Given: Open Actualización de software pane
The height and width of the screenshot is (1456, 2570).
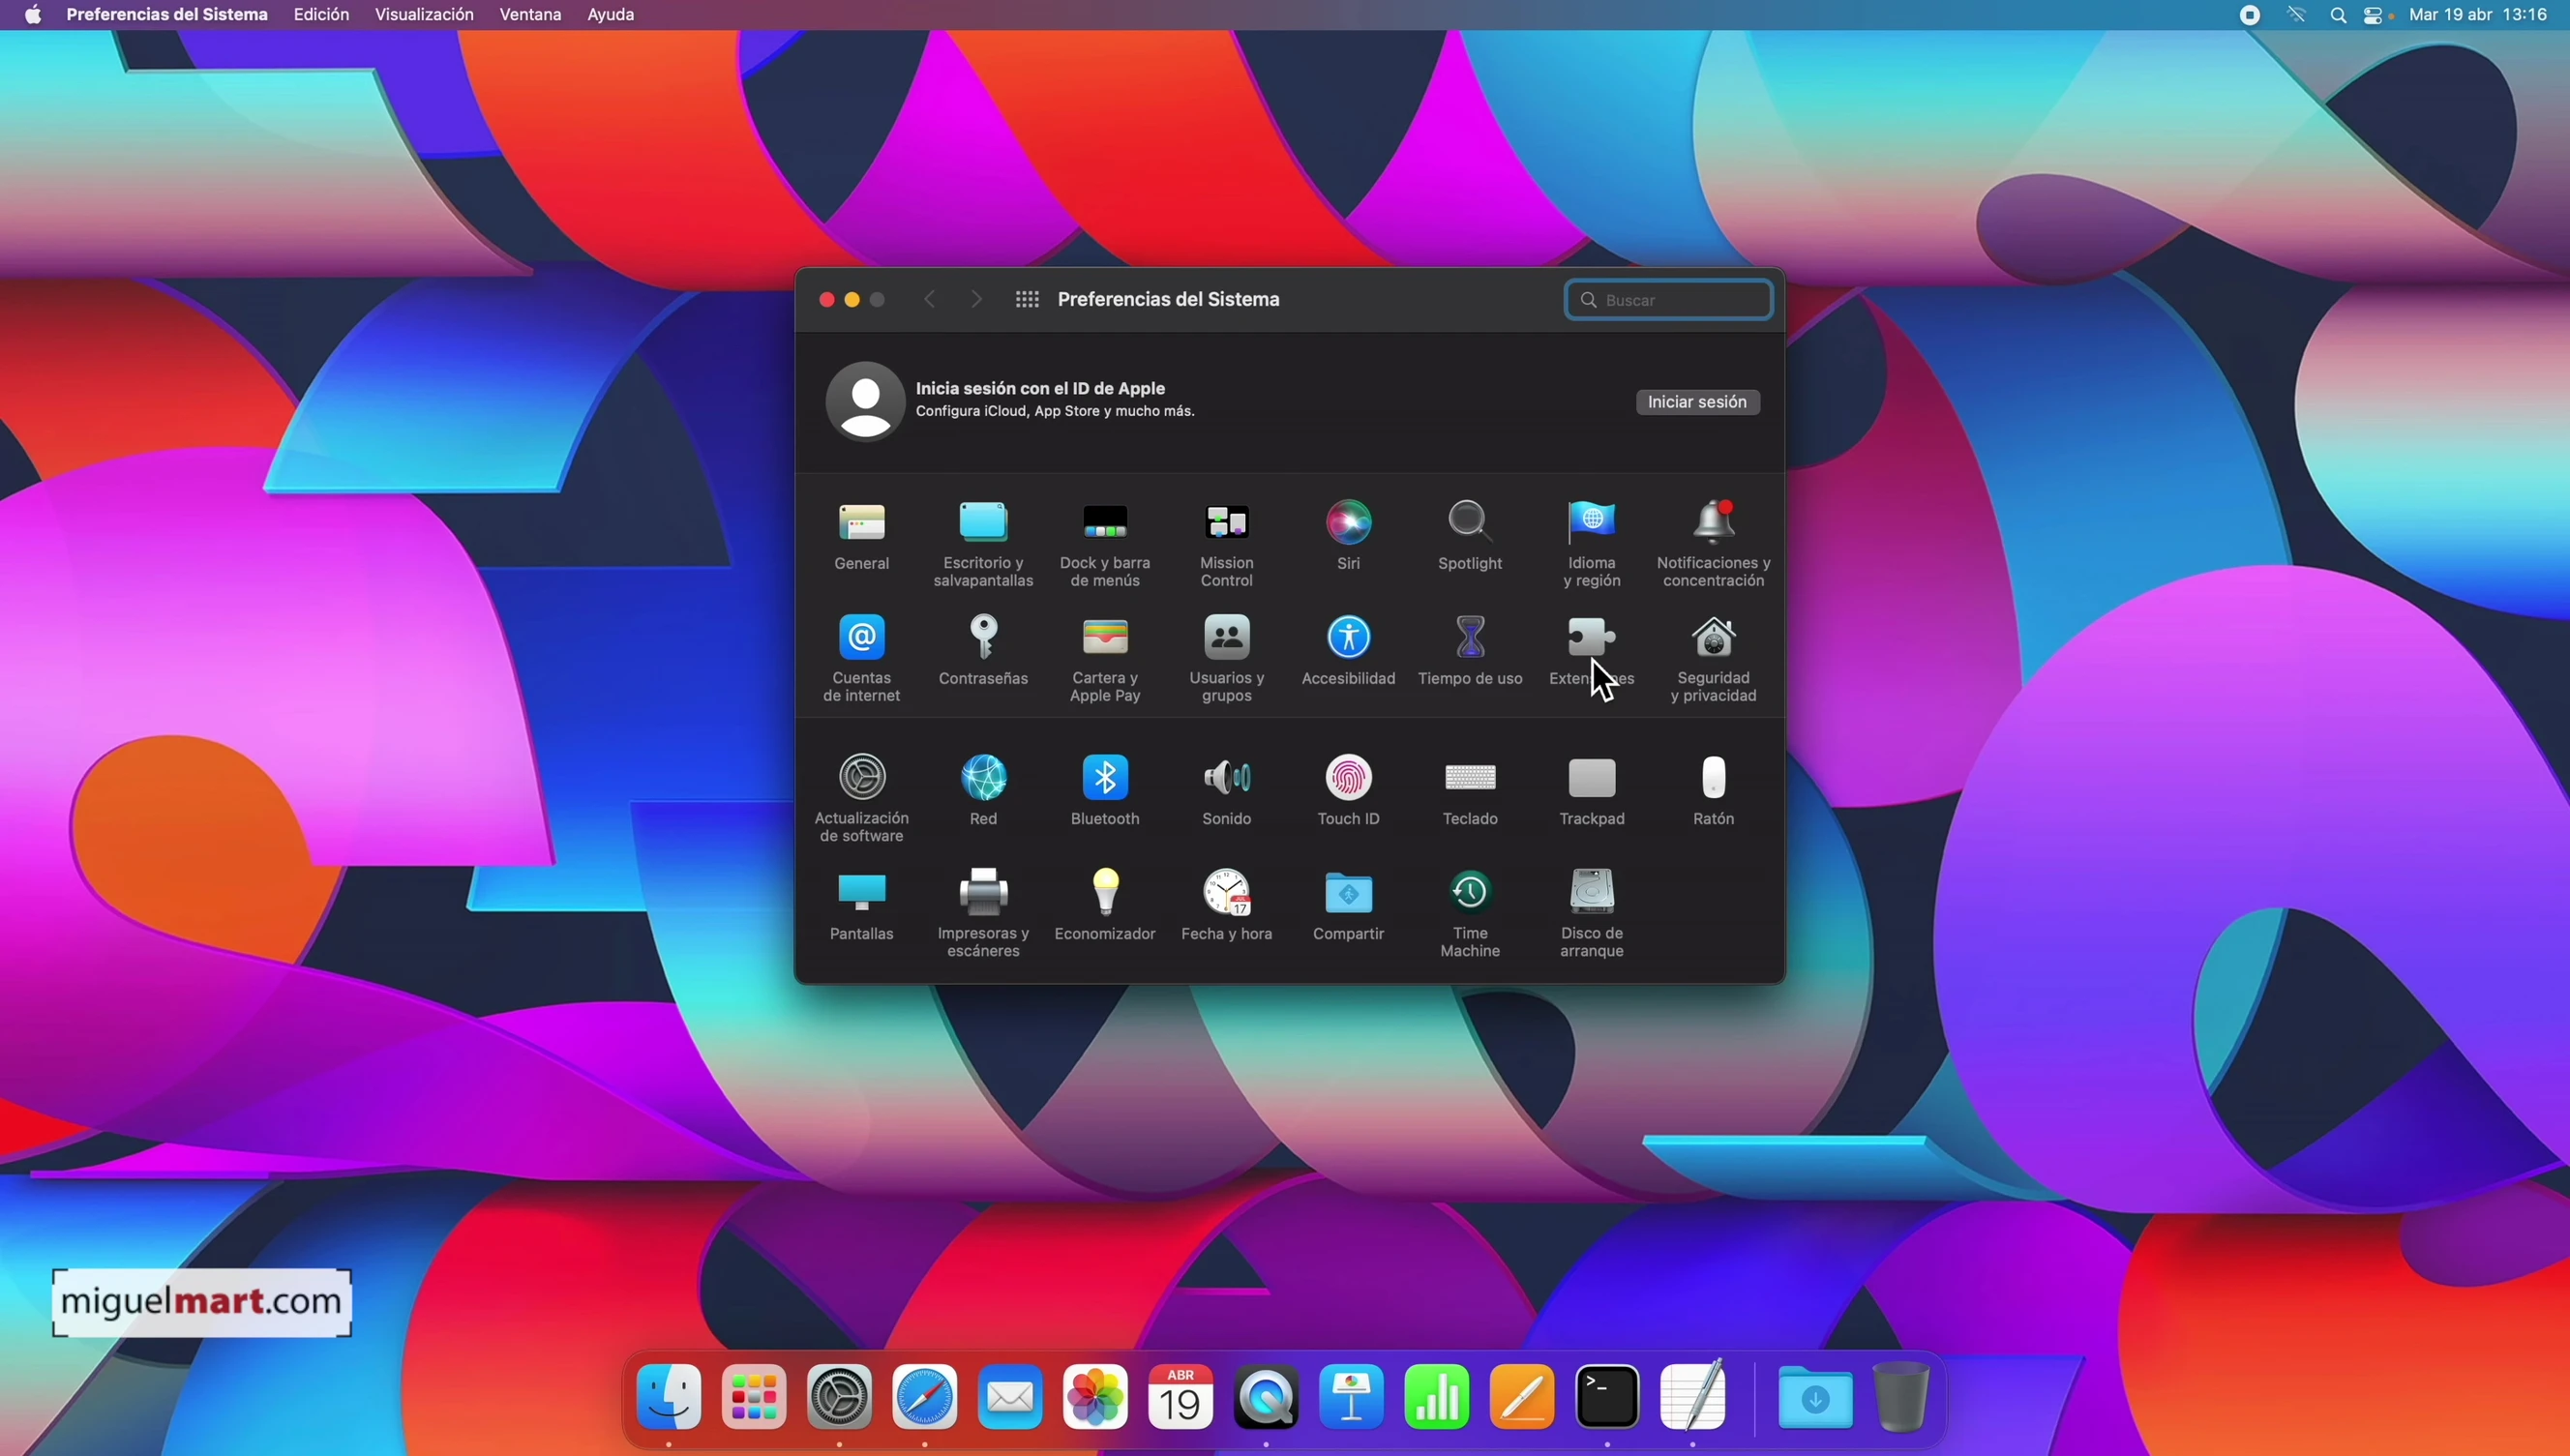Looking at the screenshot, I should (862, 799).
